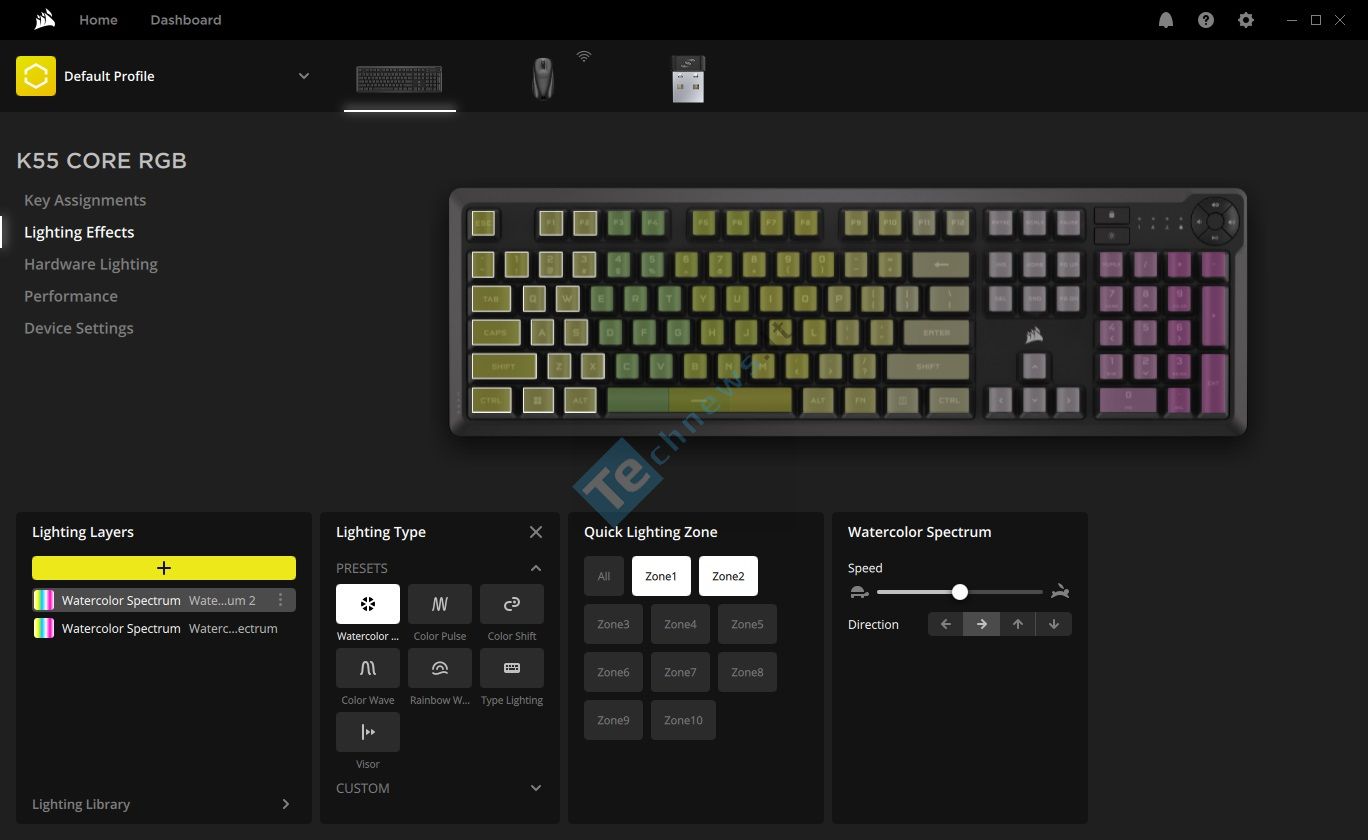Image resolution: width=1368 pixels, height=840 pixels.
Task: Select the All quick lighting zone
Action: tap(604, 576)
